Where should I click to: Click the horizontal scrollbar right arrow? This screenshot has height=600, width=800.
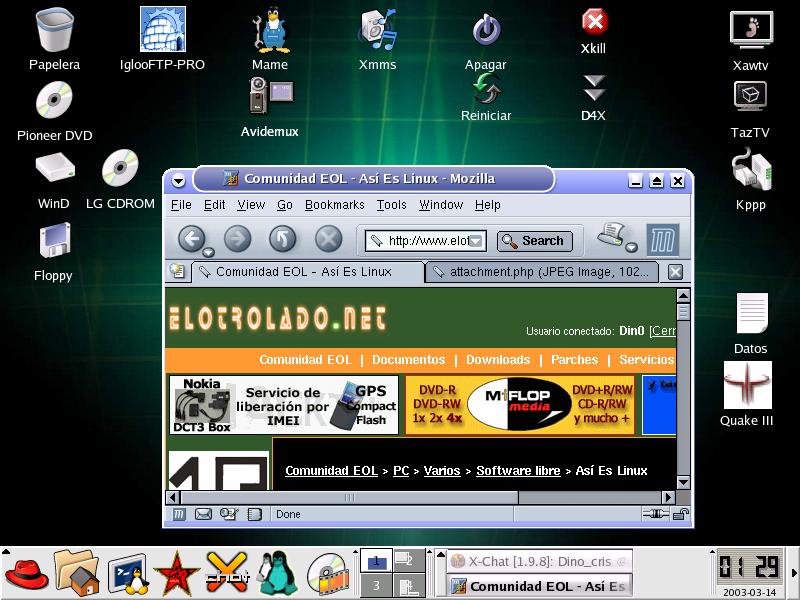[668, 497]
